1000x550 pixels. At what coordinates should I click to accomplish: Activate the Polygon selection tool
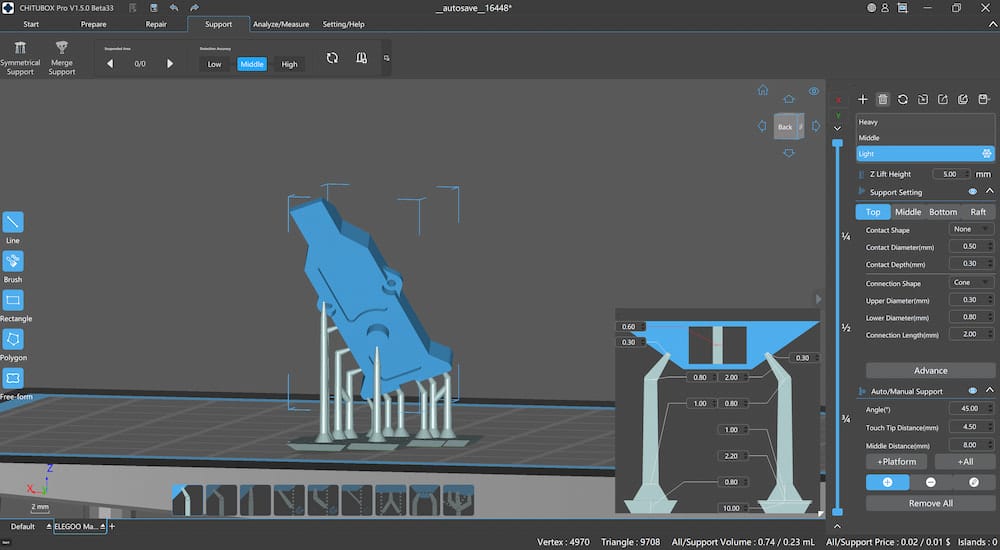[x=13, y=339]
